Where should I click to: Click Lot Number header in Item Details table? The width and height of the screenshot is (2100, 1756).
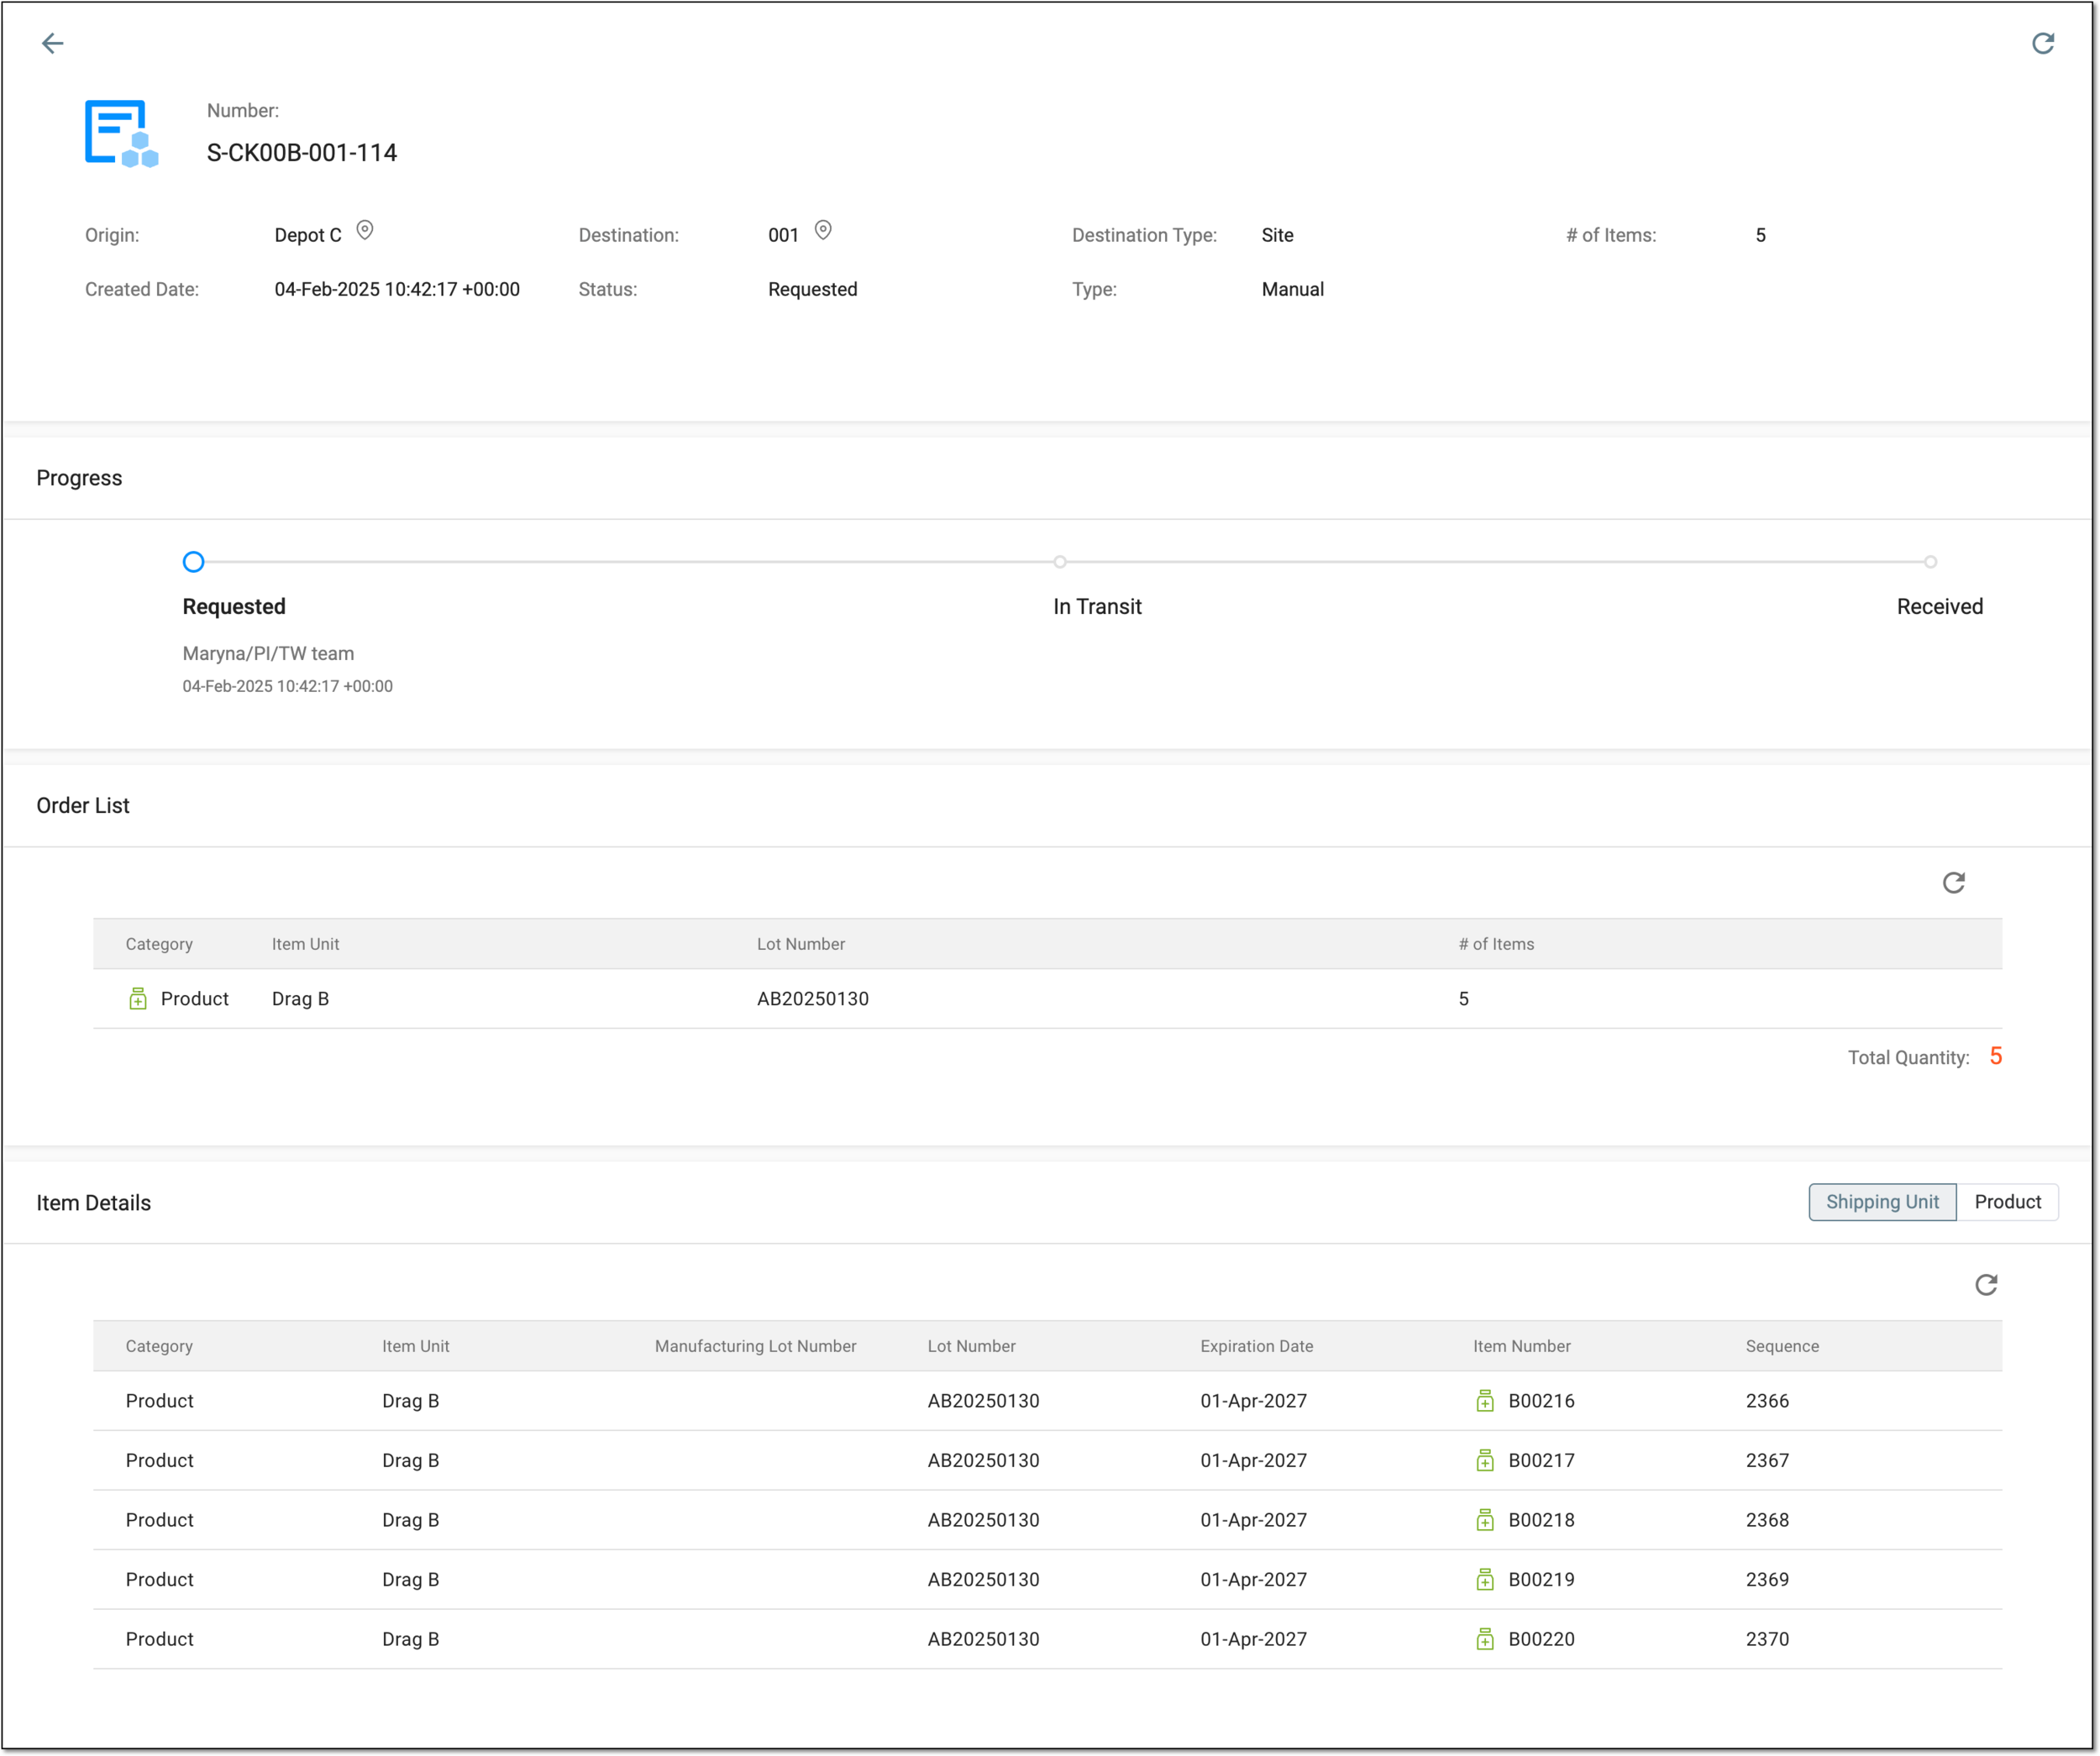[x=971, y=1346]
